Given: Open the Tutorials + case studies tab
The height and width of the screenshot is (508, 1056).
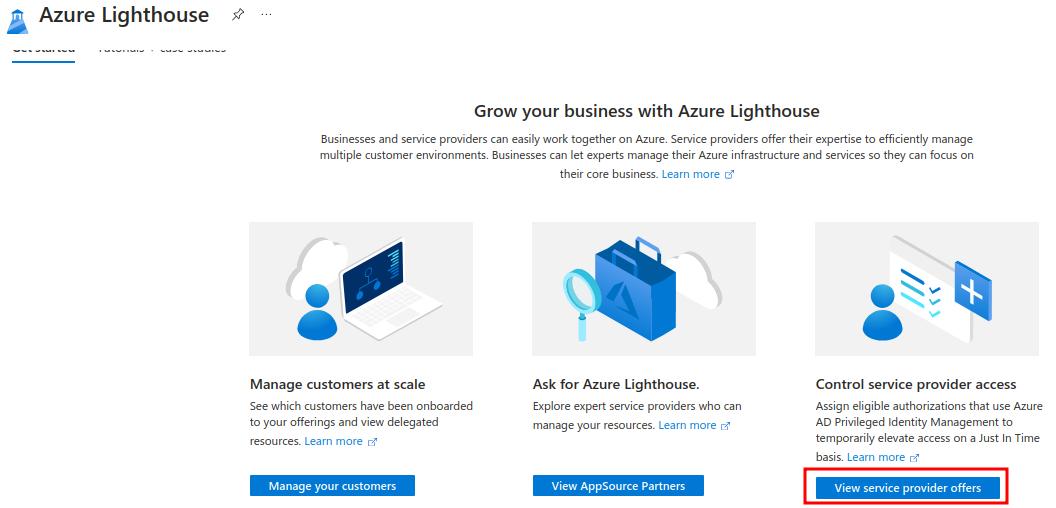Looking at the screenshot, I should (x=162, y=49).
